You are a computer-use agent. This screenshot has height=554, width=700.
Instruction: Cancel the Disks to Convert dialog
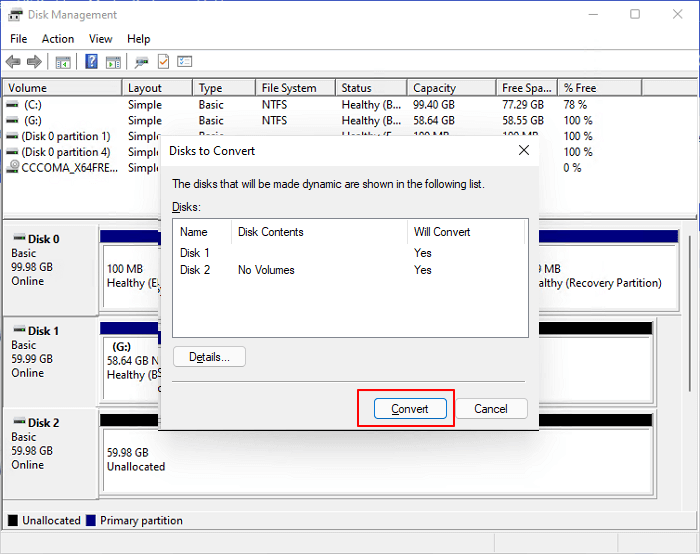pos(491,409)
